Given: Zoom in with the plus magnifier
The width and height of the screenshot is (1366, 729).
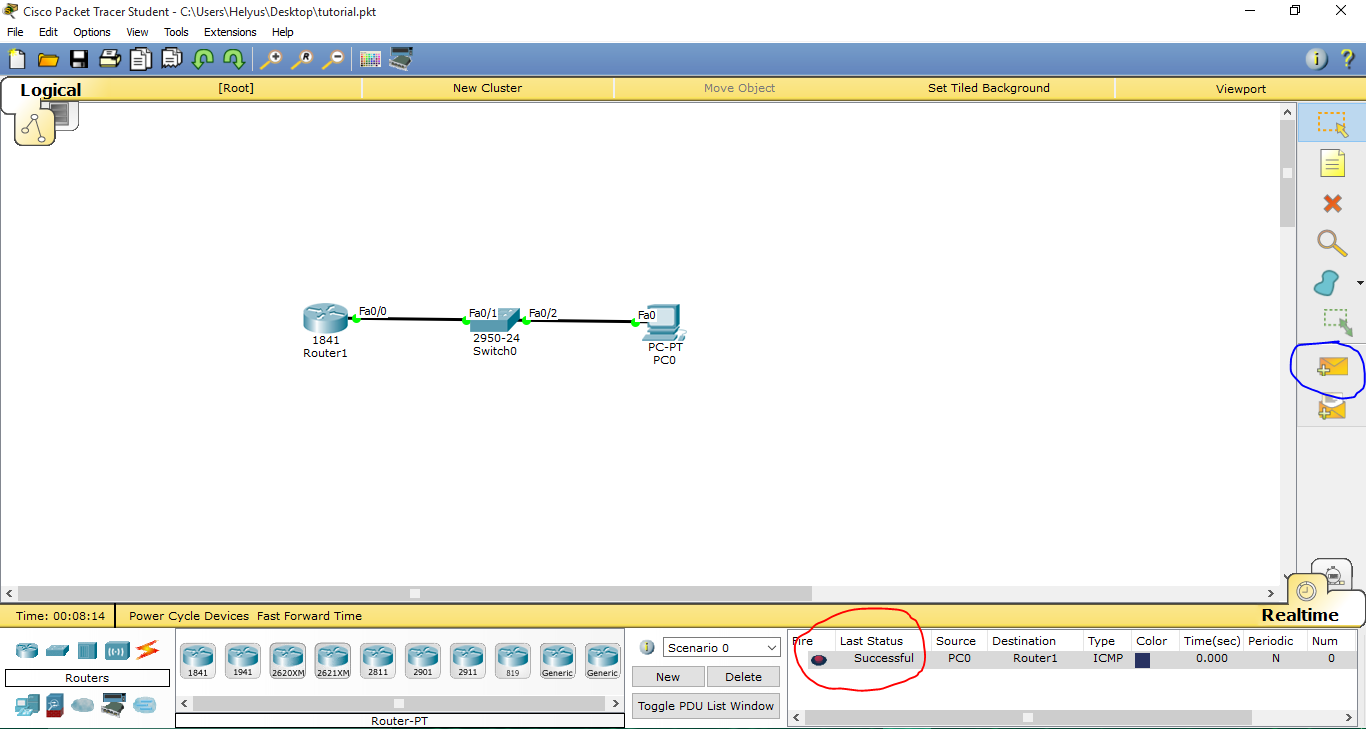Looking at the screenshot, I should click(x=271, y=59).
